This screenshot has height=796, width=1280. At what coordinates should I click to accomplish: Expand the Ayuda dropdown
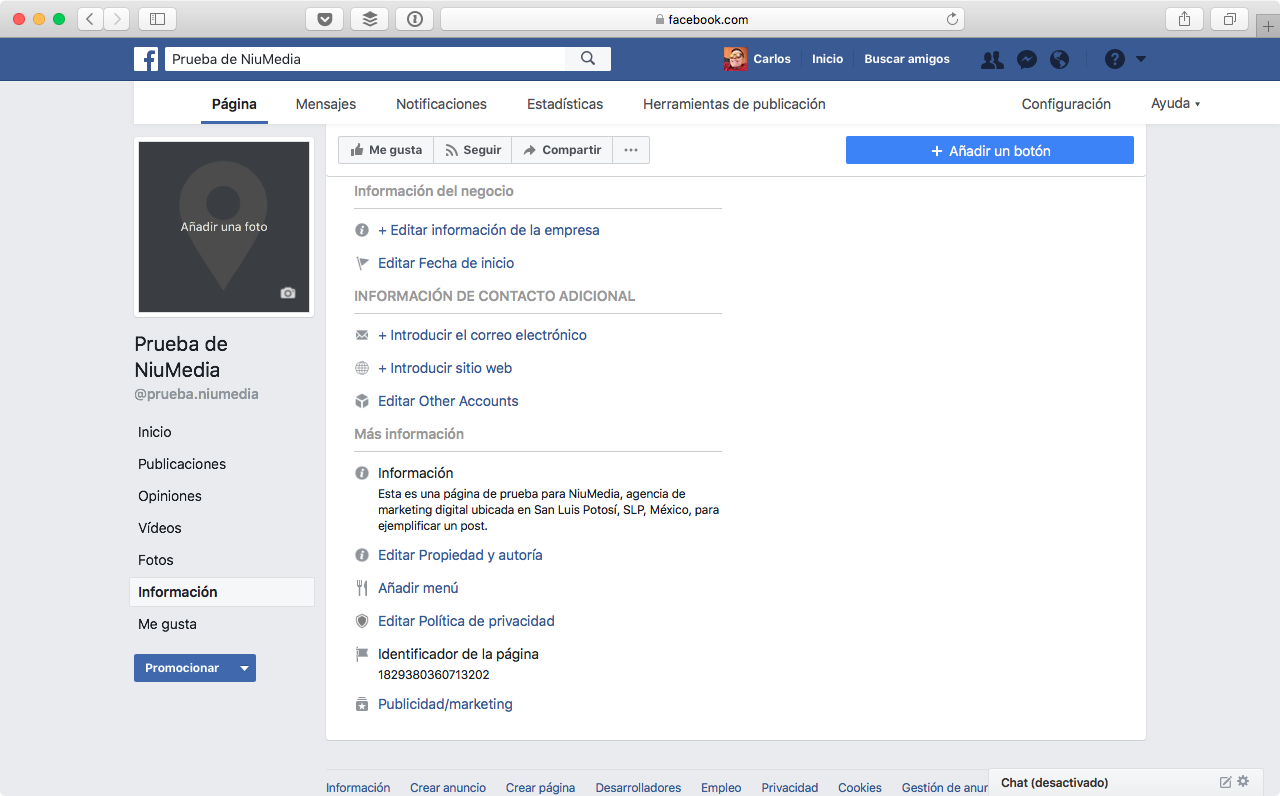click(x=1175, y=104)
